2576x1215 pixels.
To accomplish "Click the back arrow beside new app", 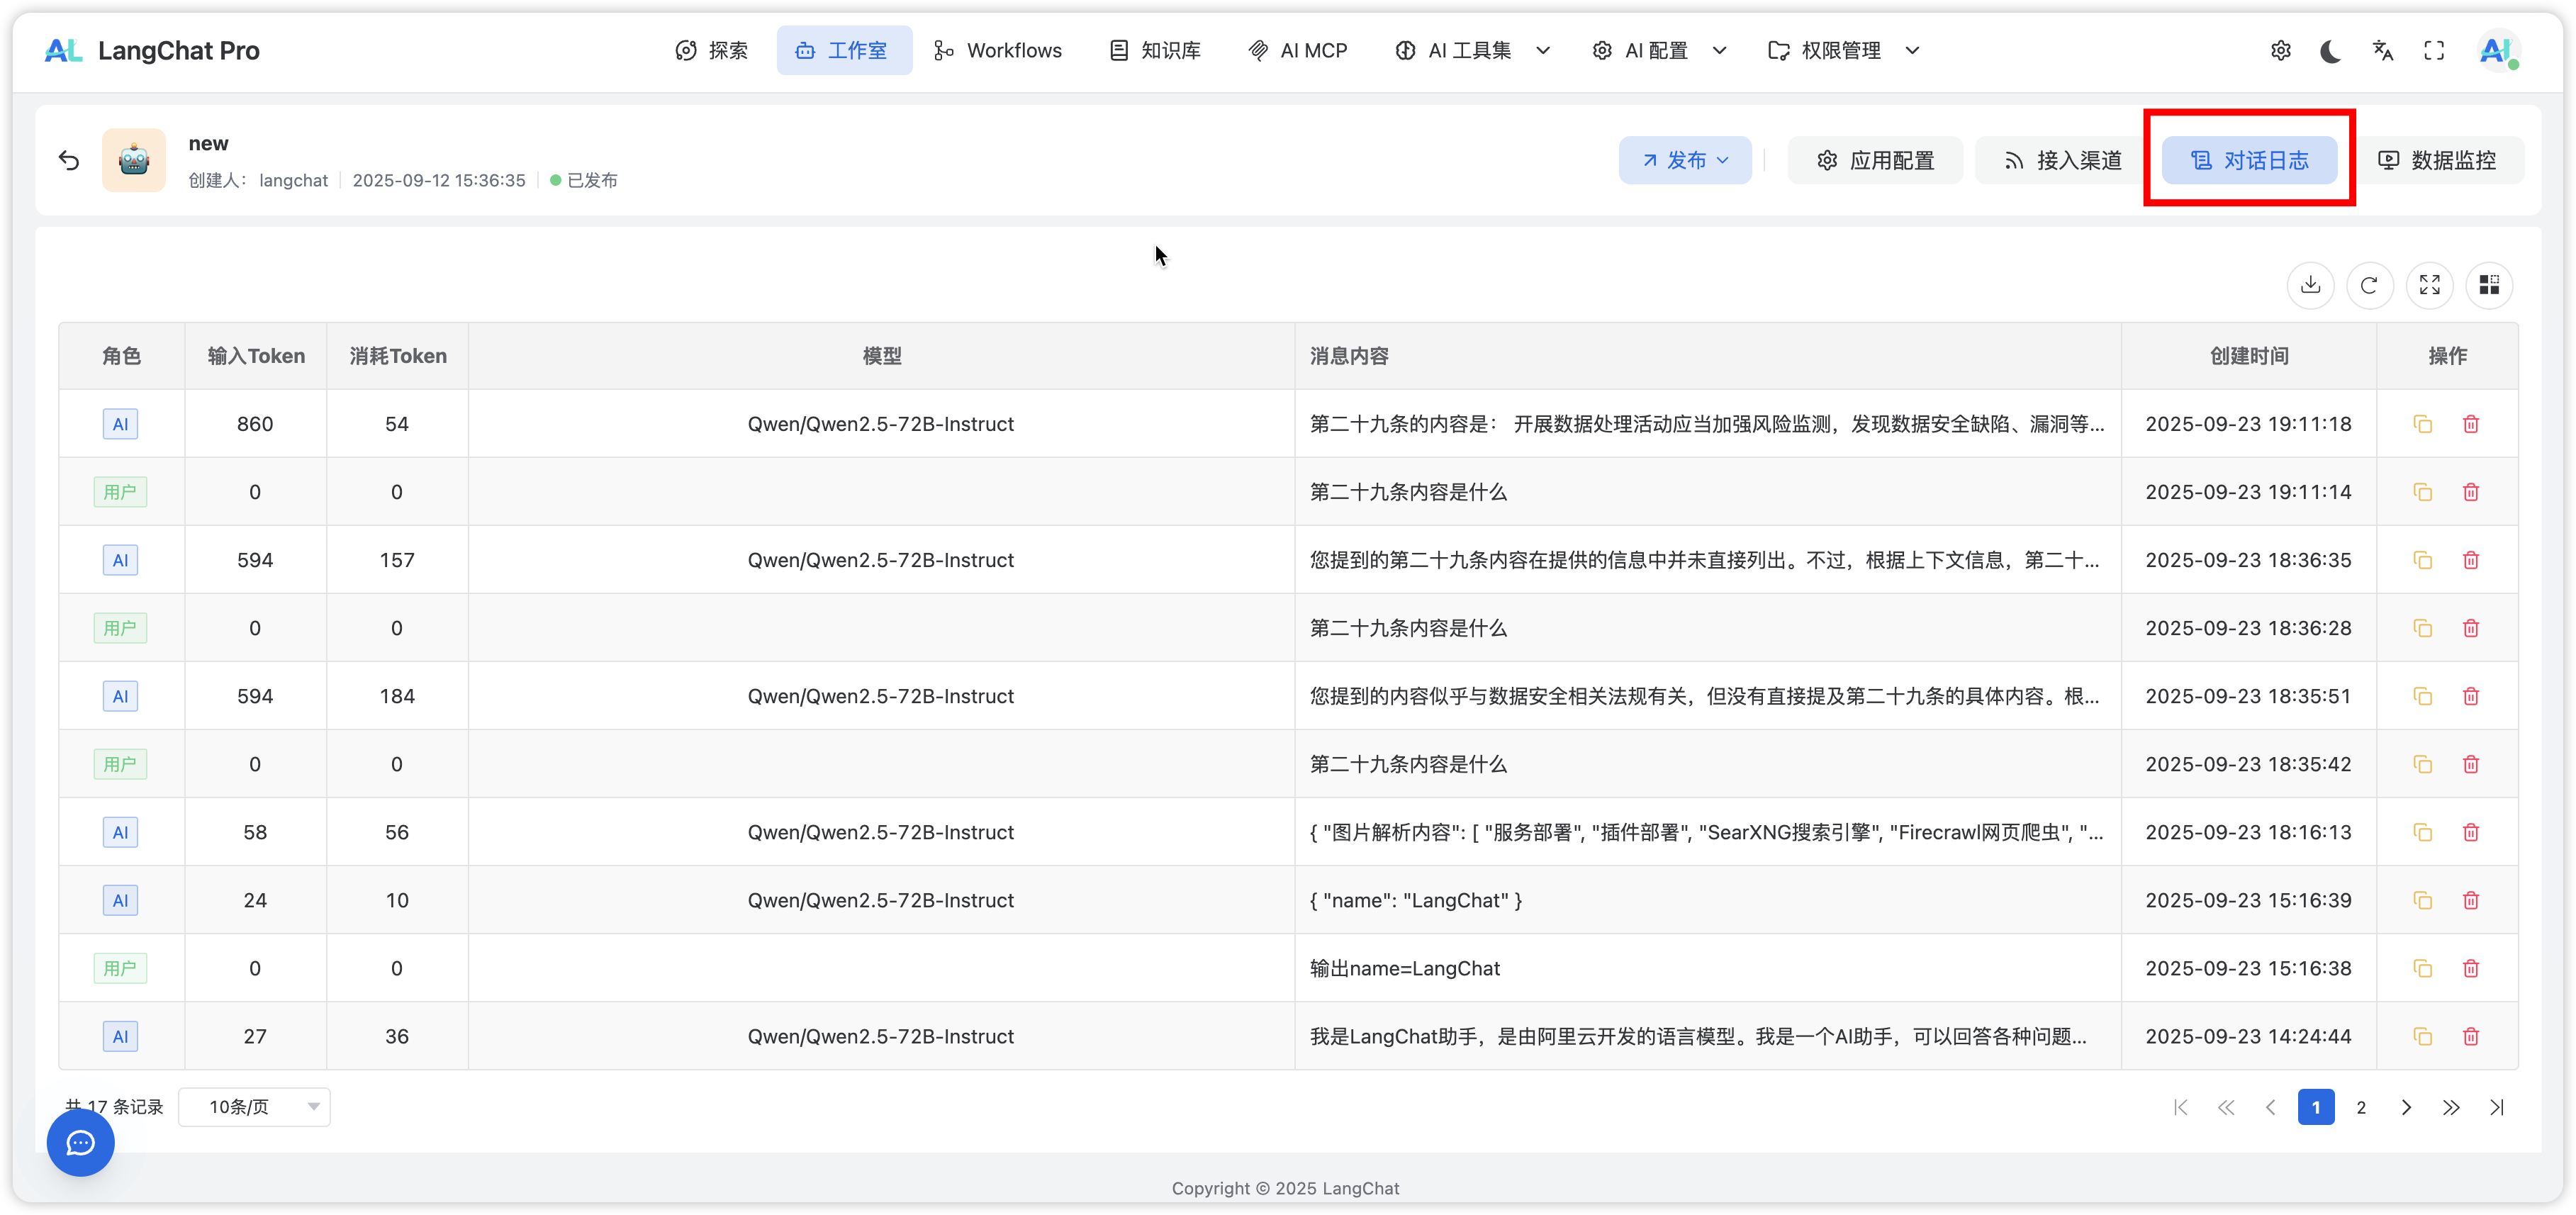I will [x=69, y=160].
